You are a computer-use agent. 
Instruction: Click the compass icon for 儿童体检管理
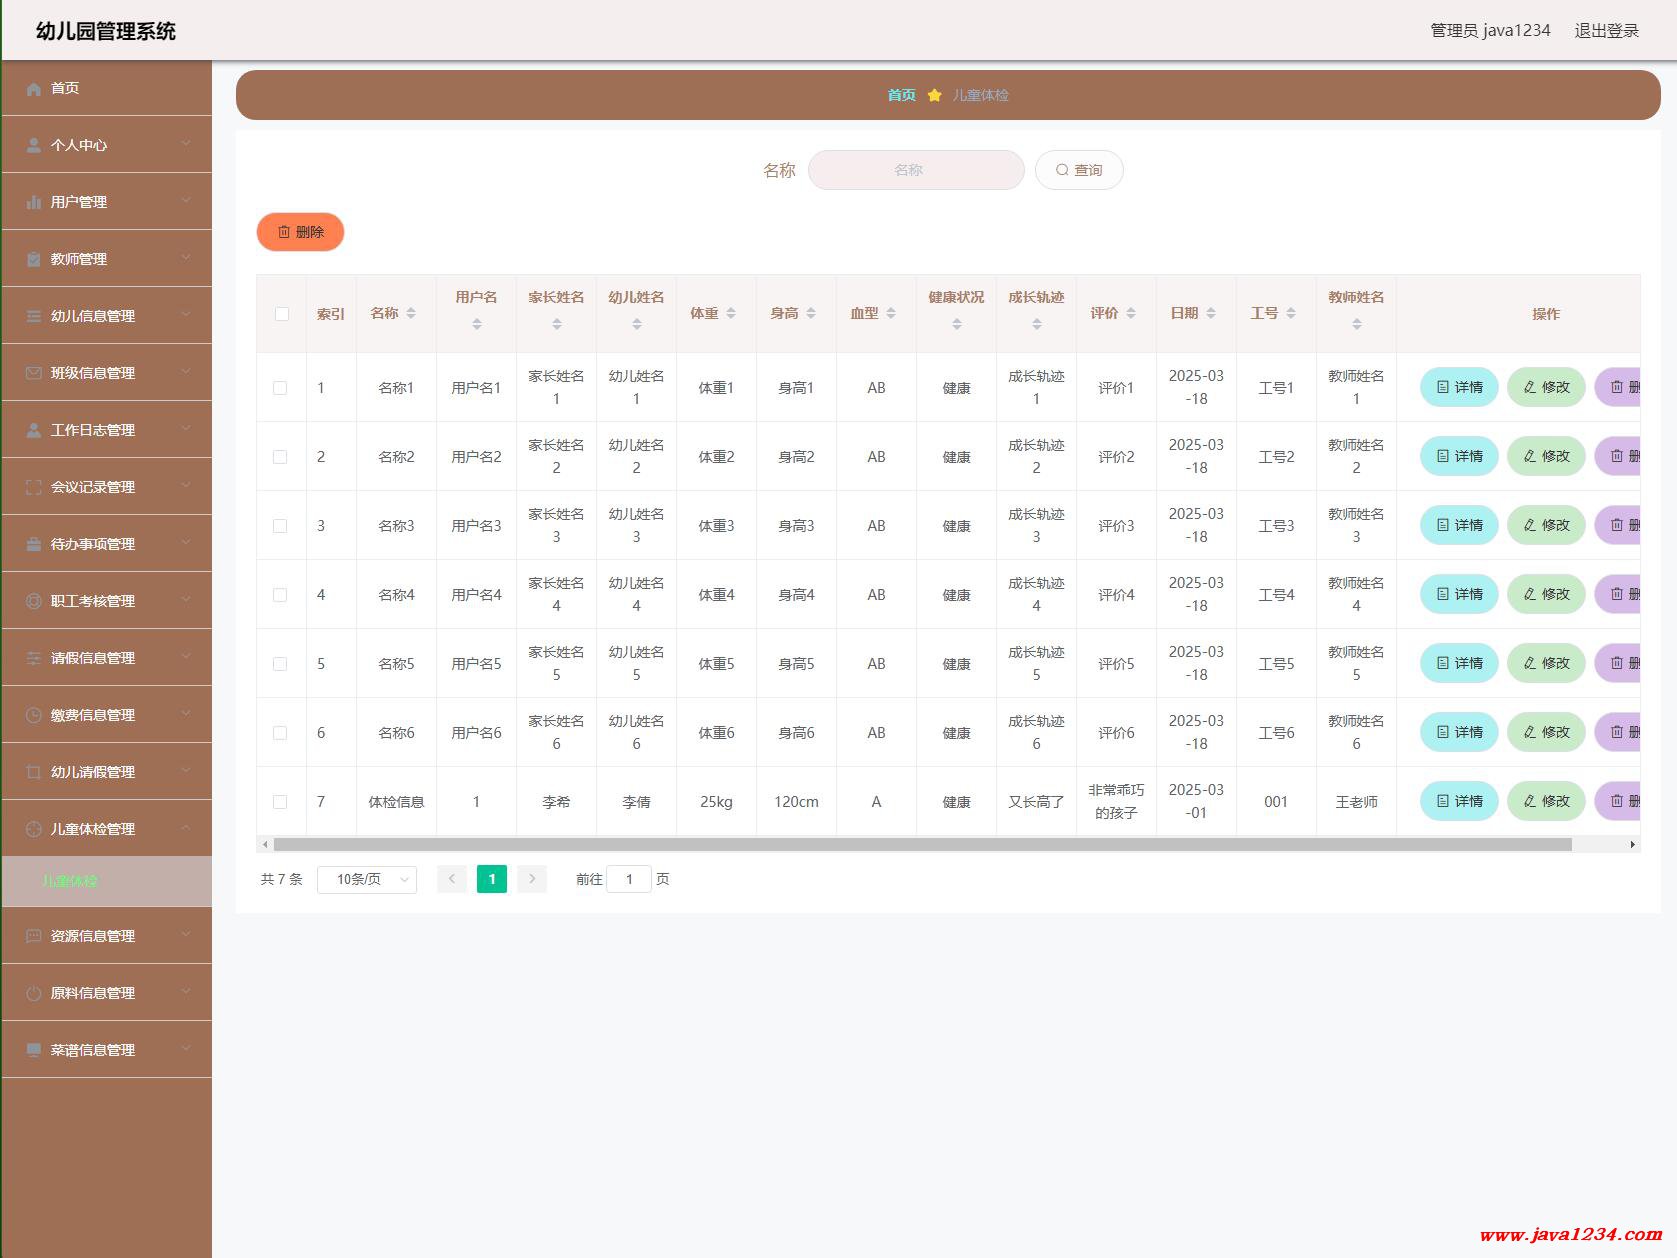point(33,830)
